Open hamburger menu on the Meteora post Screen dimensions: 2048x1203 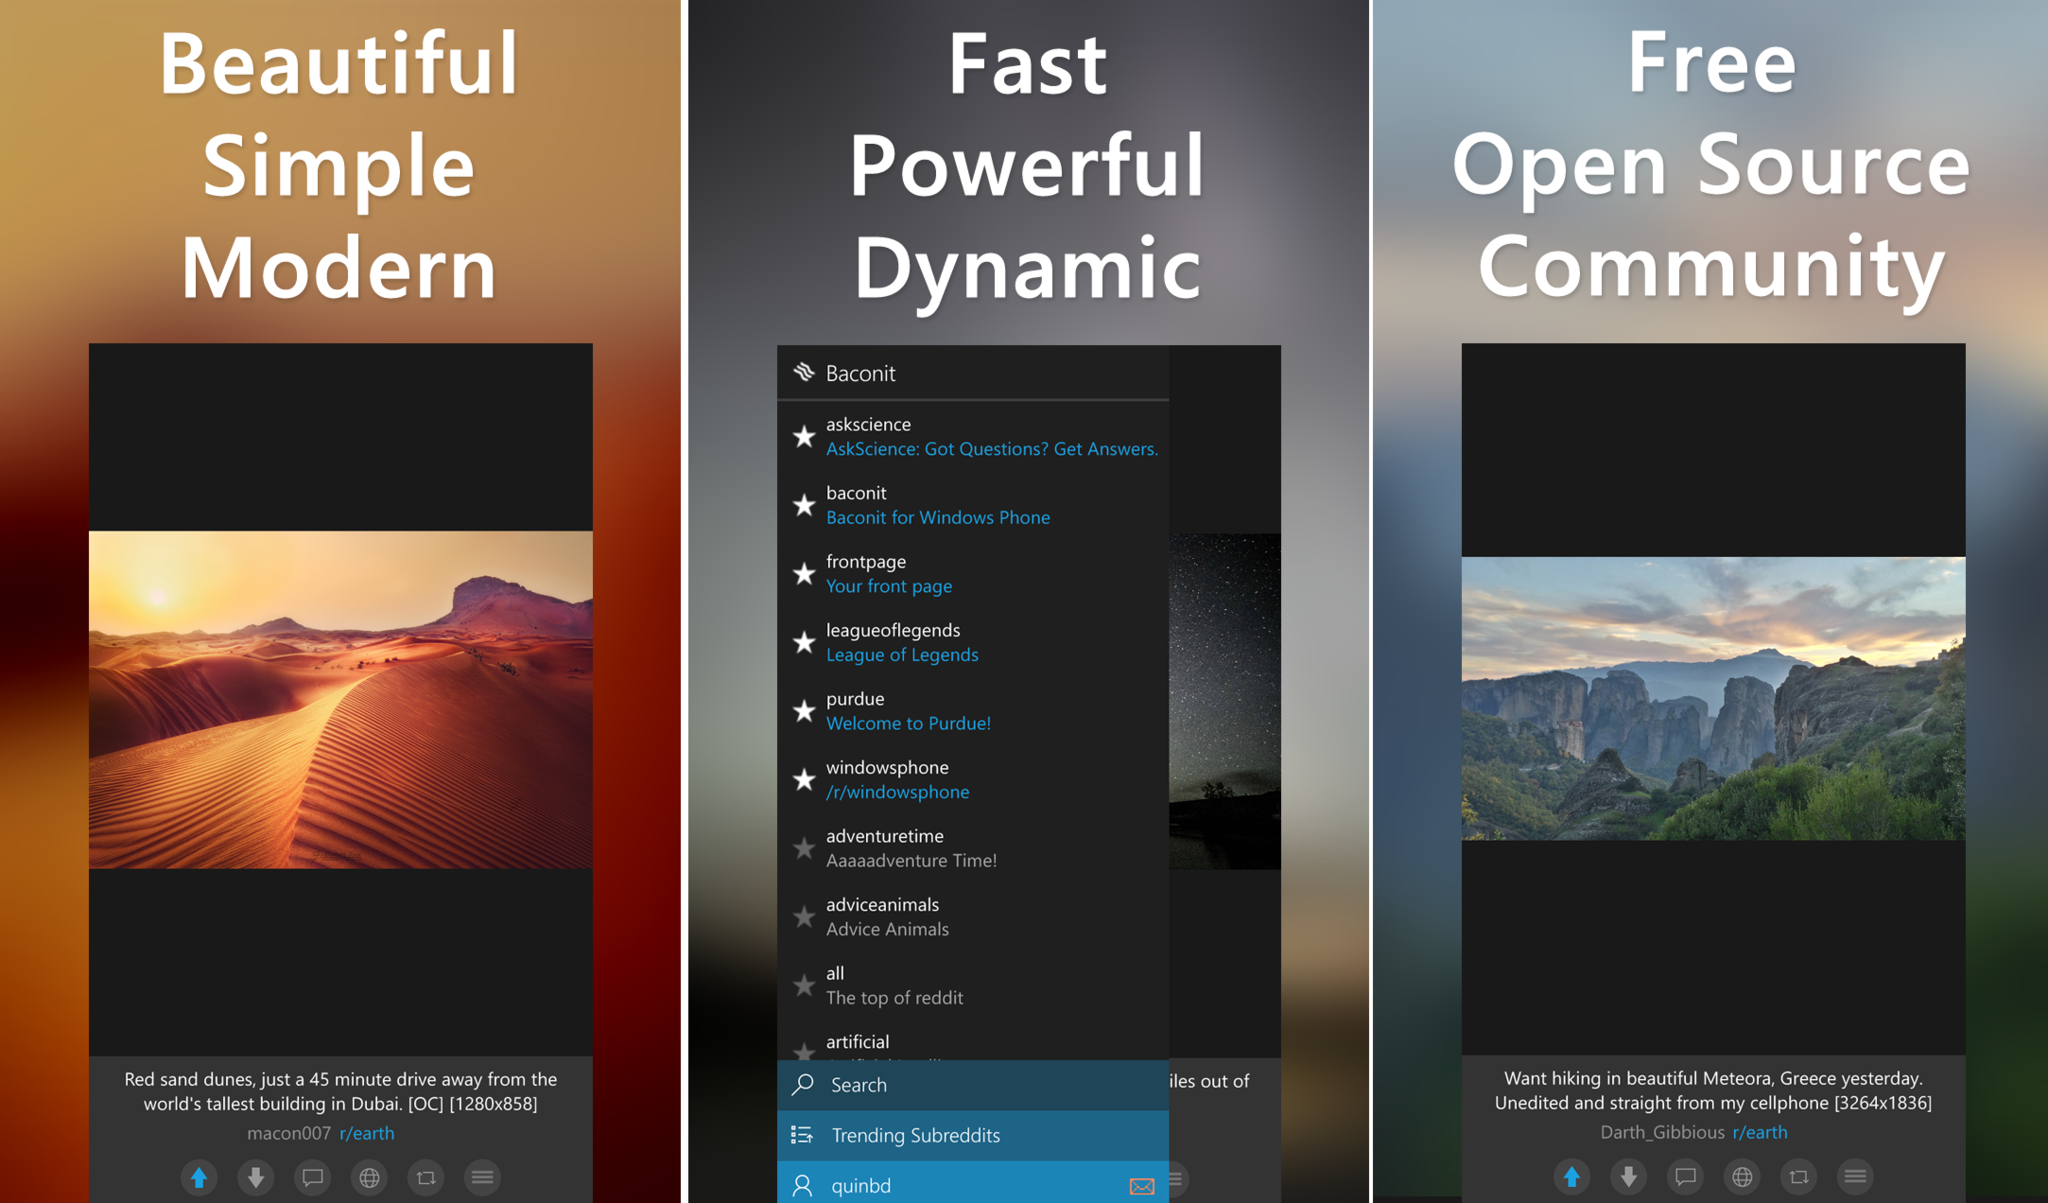[x=1855, y=1176]
